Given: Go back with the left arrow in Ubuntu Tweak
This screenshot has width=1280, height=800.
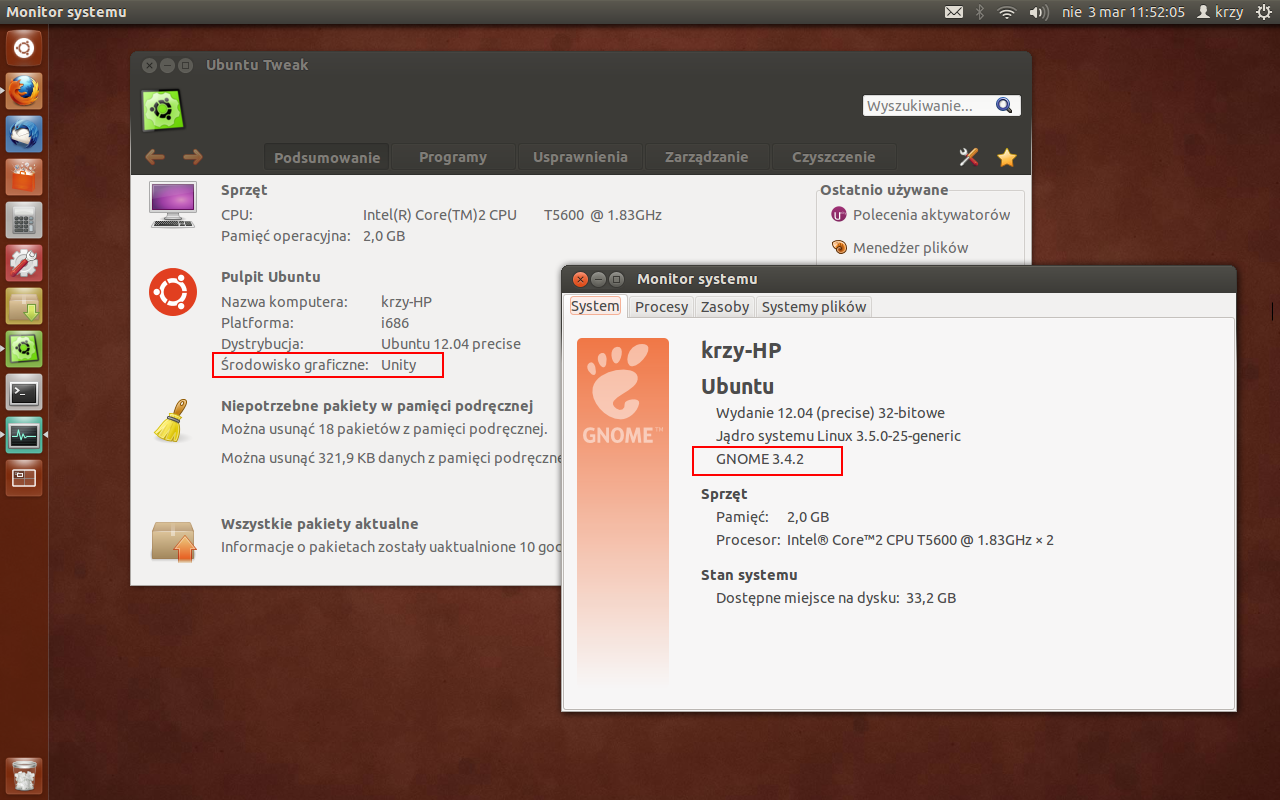Looking at the screenshot, I should point(155,156).
